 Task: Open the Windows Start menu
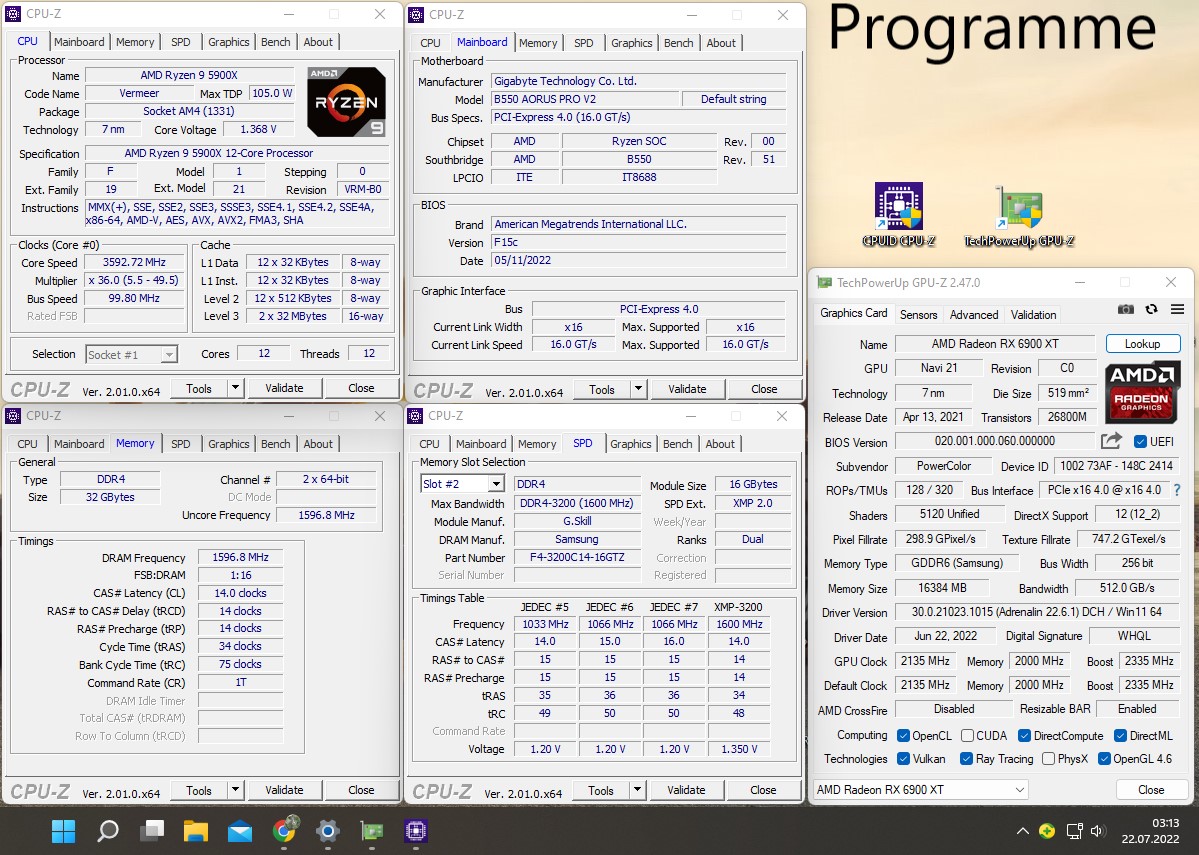click(63, 831)
